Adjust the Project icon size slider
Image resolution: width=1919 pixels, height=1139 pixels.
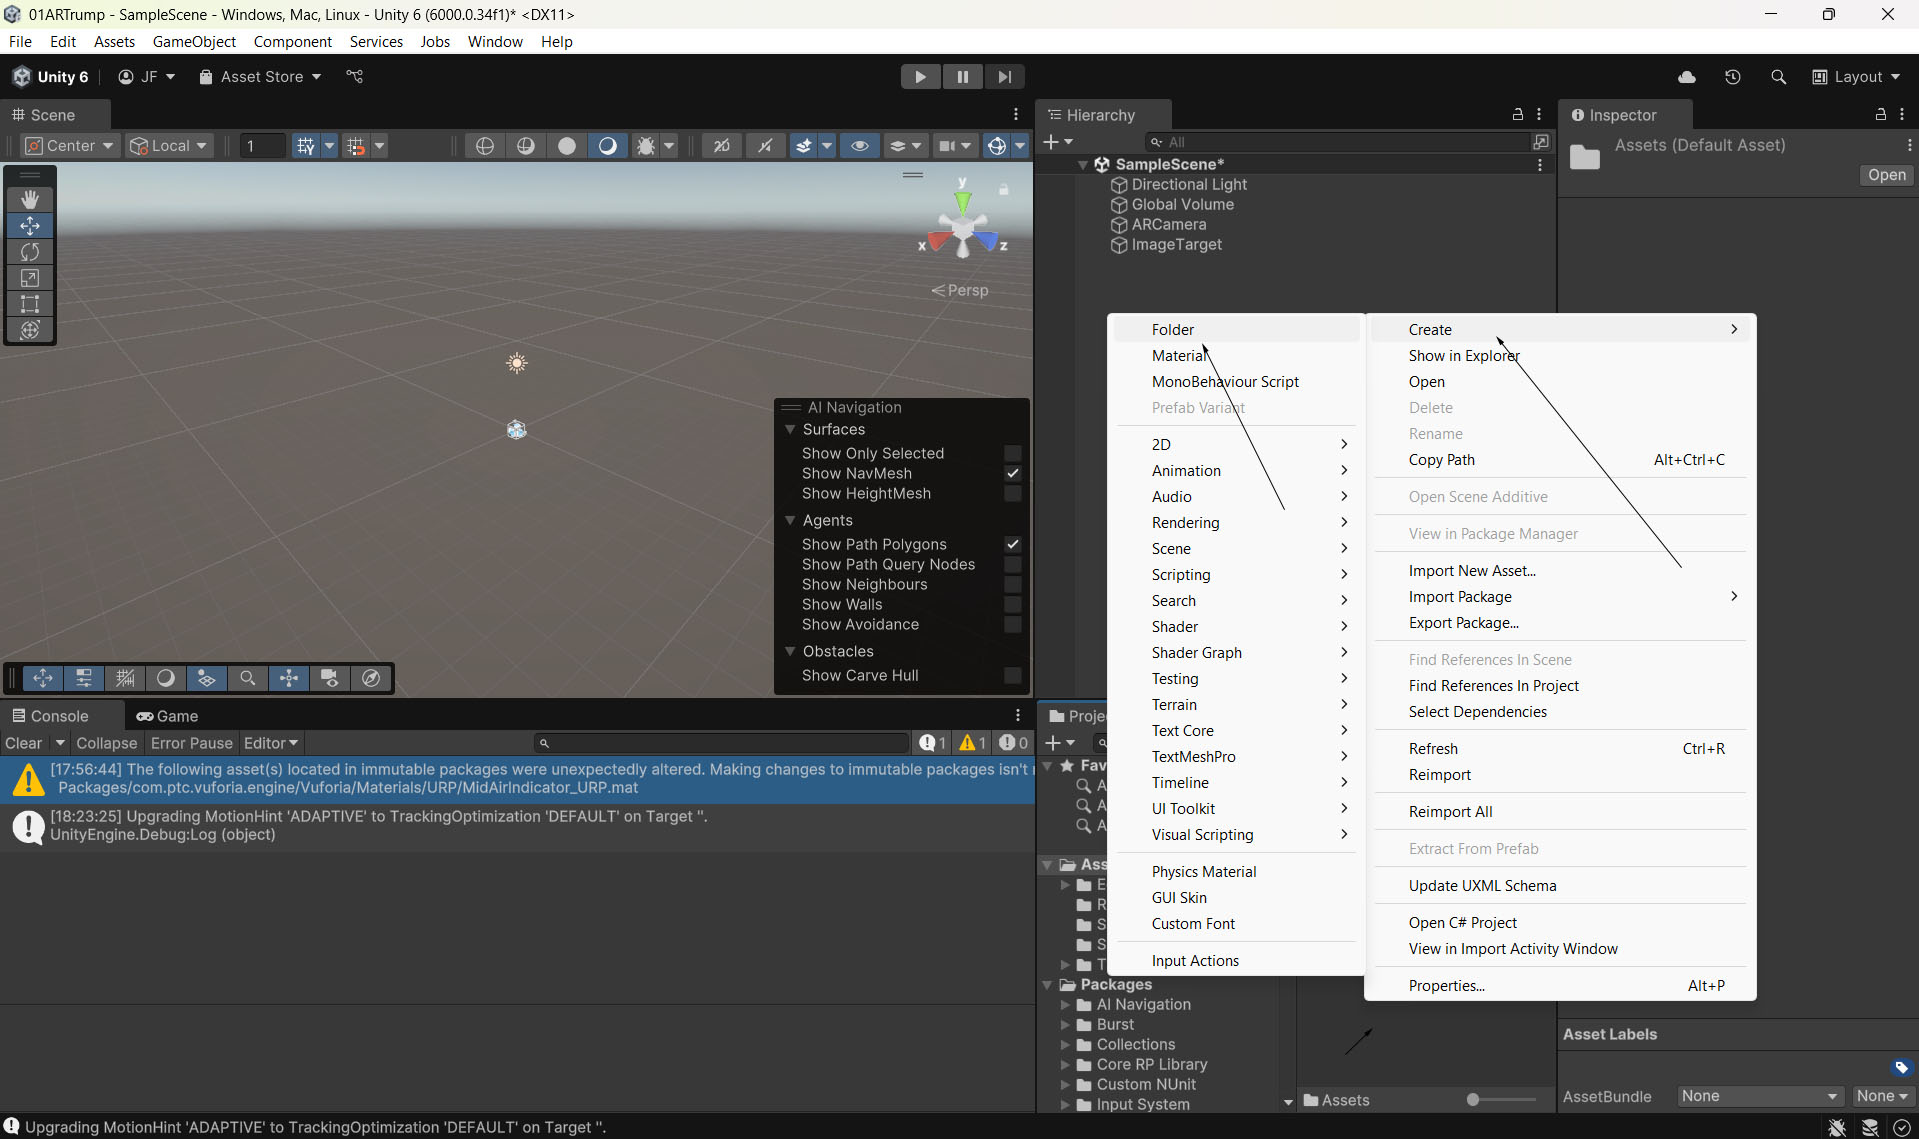pos(1473,1100)
